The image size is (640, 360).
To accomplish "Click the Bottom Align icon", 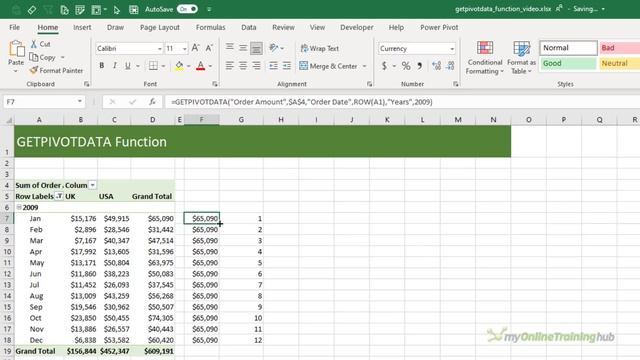I will [256, 48].
